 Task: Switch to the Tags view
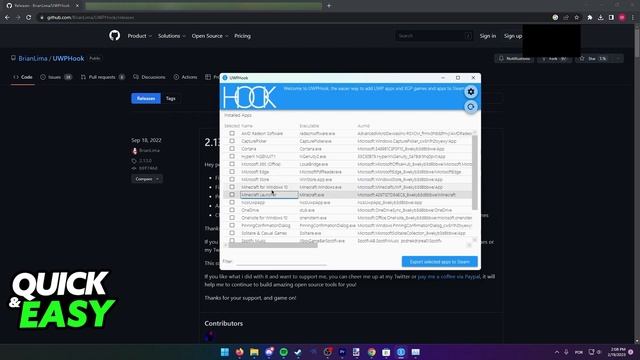tap(171, 98)
